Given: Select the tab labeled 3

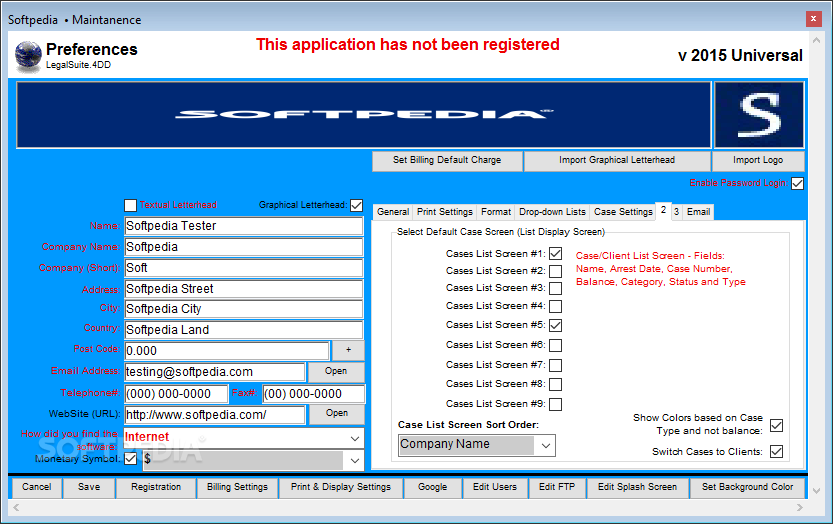Looking at the screenshot, I should pos(676,212).
